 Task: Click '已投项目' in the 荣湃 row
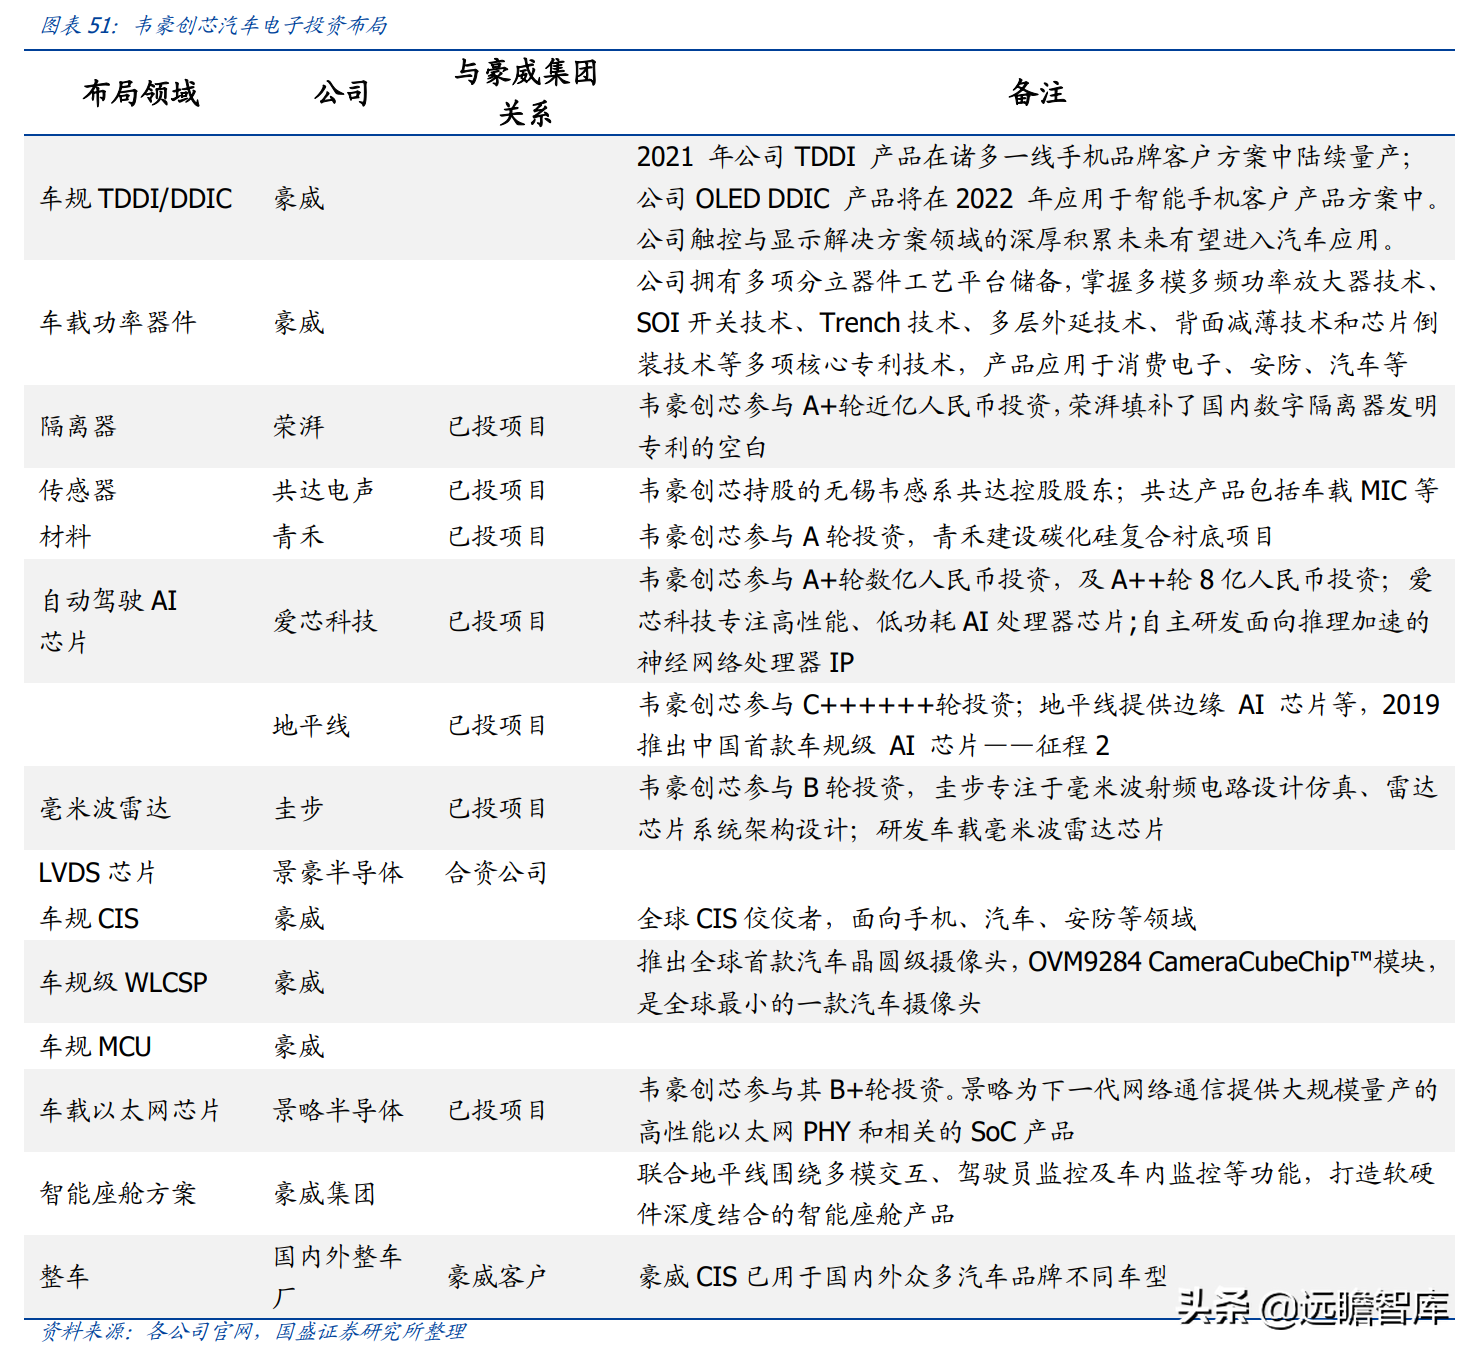[497, 426]
